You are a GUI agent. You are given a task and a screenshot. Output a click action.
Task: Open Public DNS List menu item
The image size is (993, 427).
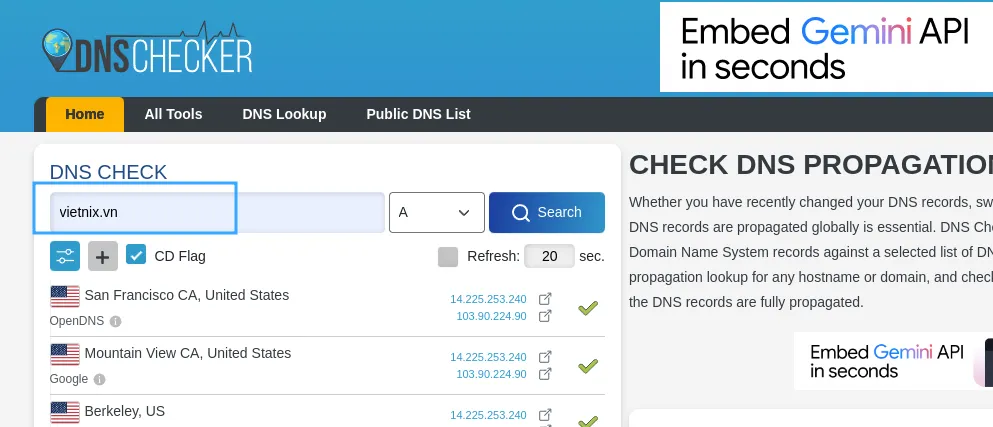point(419,114)
